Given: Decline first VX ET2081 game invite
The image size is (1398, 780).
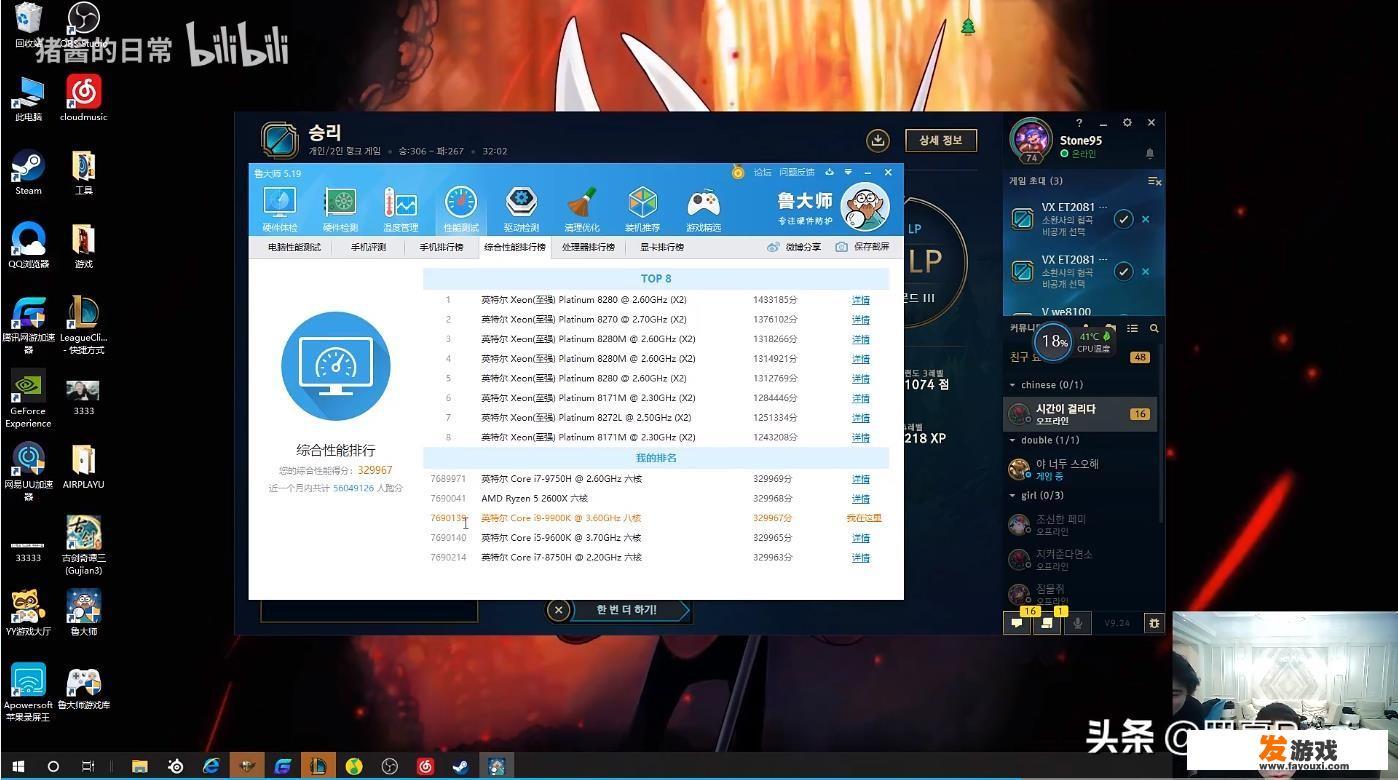Looking at the screenshot, I should tap(1146, 219).
